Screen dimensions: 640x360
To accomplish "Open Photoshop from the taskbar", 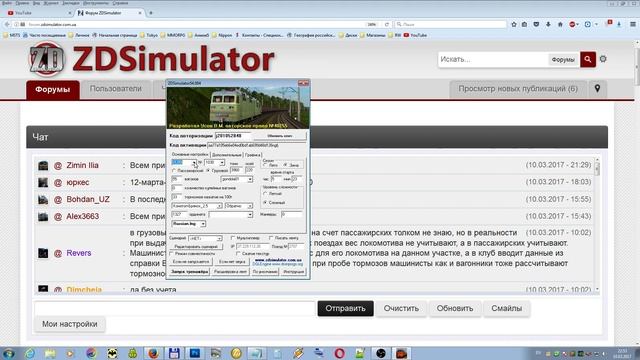I will pyautogui.click(x=195, y=353).
